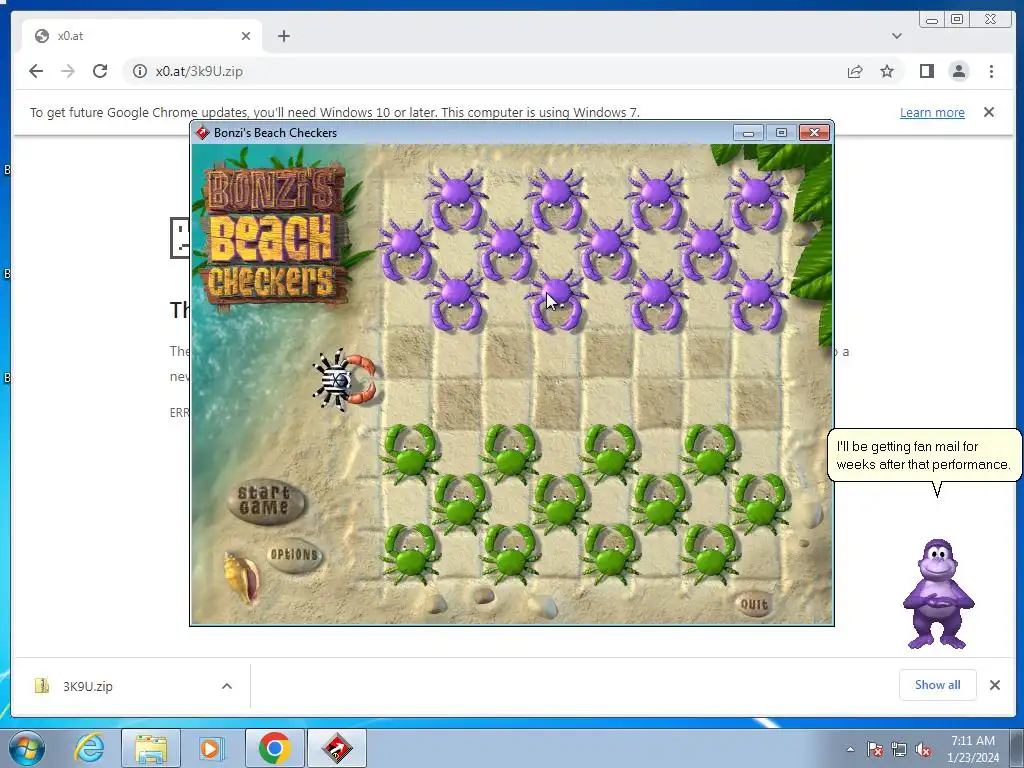Open the 3K9U.zip downloaded file
1024x768 pixels.
(x=88, y=686)
